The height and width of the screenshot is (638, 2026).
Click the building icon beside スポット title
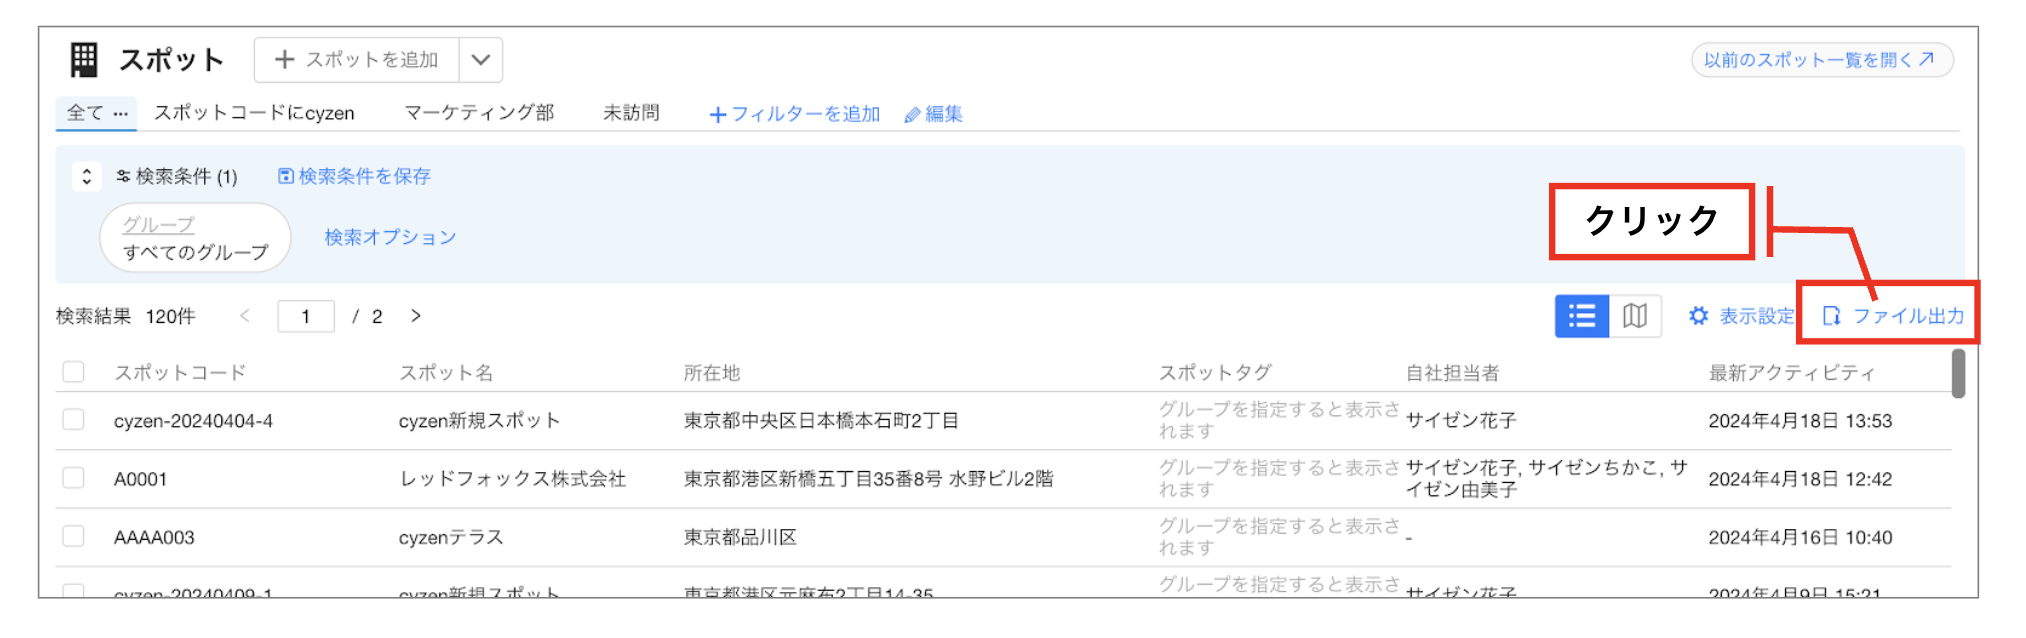[84, 60]
